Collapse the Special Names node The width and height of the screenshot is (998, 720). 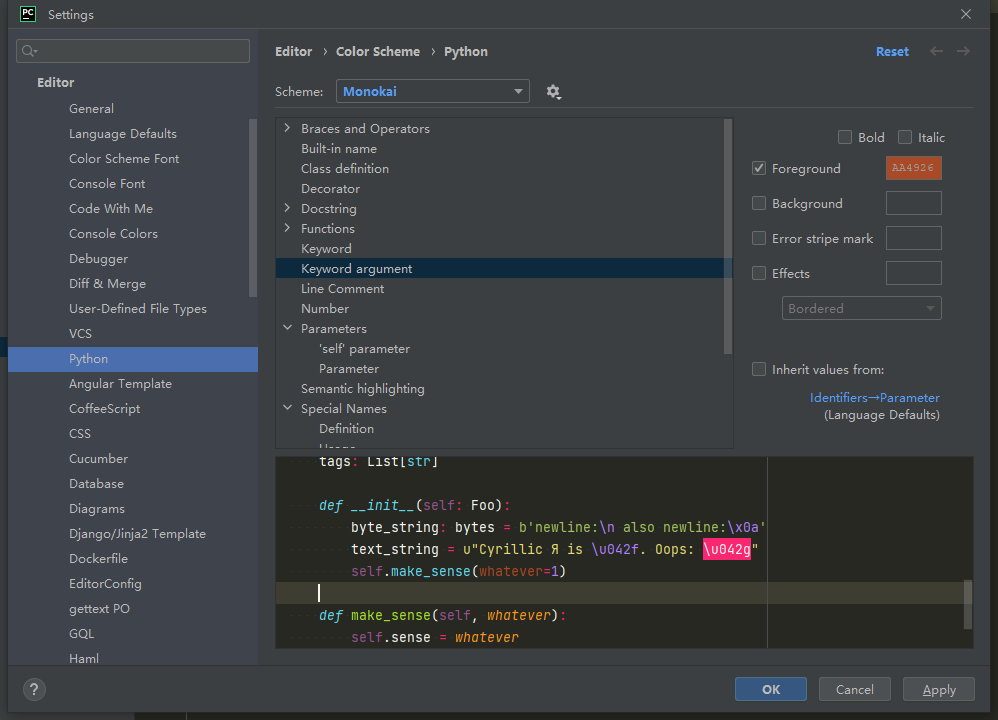[288, 408]
